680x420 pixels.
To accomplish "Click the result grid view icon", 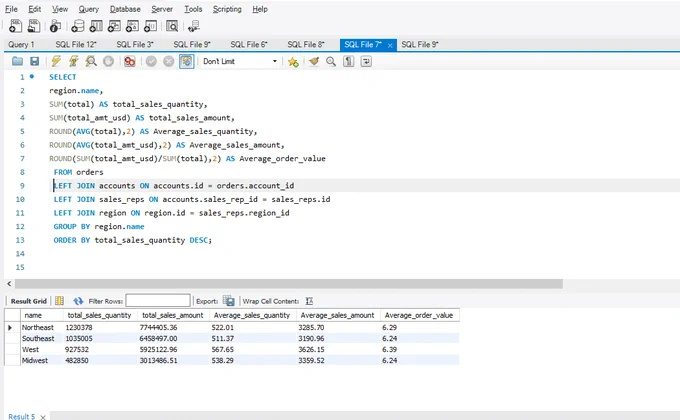I will tap(59, 301).
